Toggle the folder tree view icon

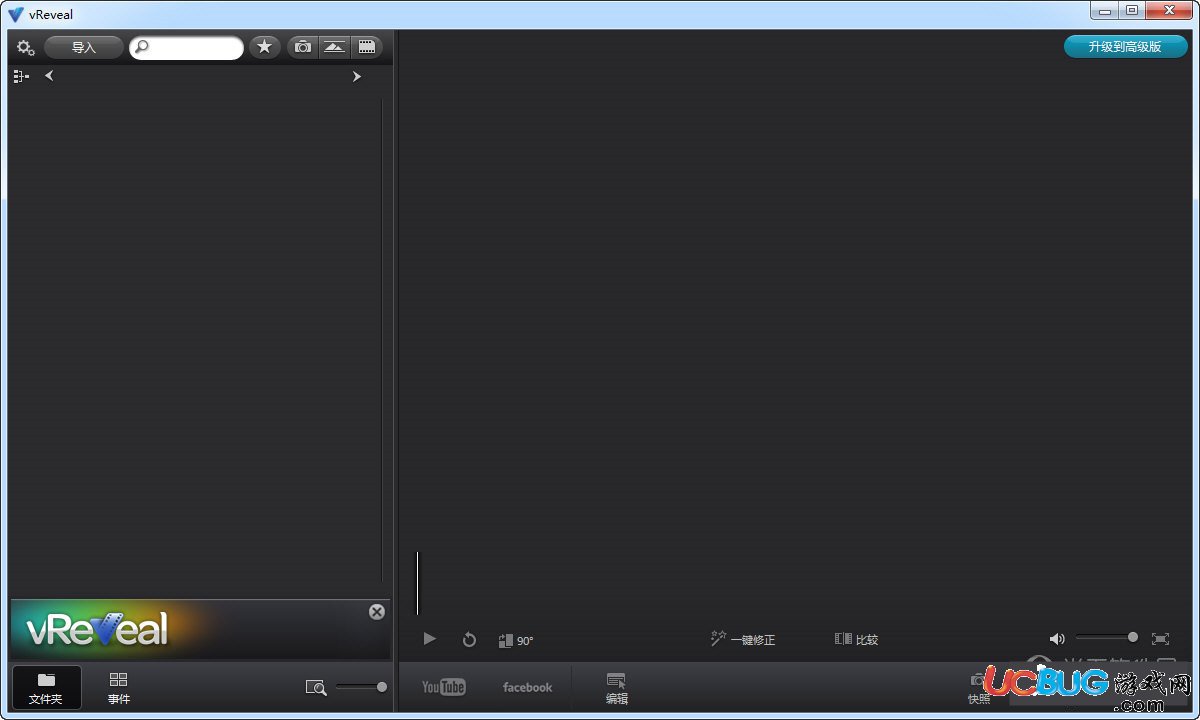[x=21, y=76]
